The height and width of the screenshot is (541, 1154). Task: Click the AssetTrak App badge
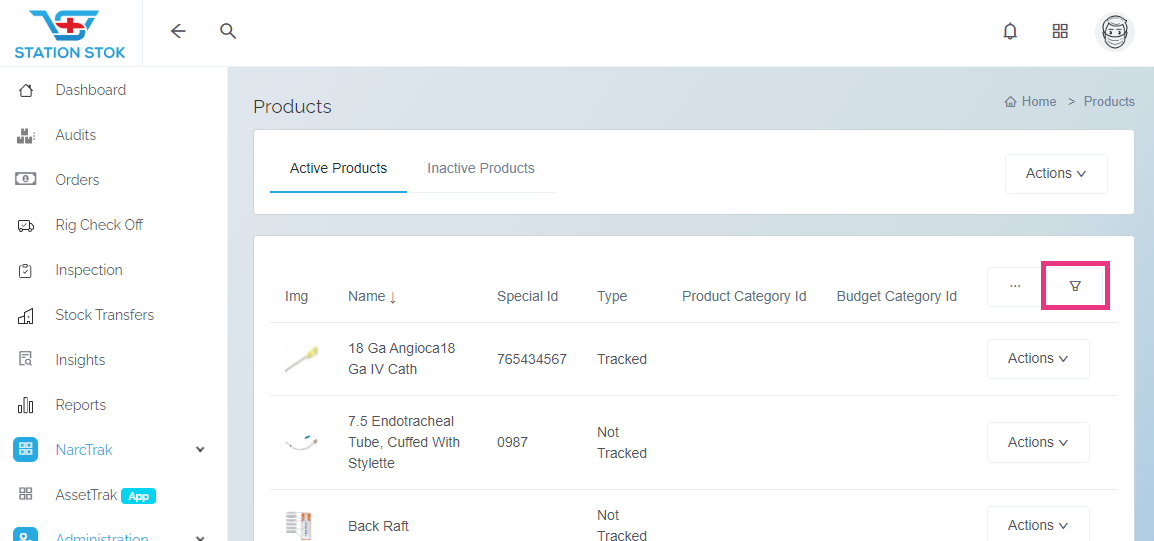(x=138, y=496)
